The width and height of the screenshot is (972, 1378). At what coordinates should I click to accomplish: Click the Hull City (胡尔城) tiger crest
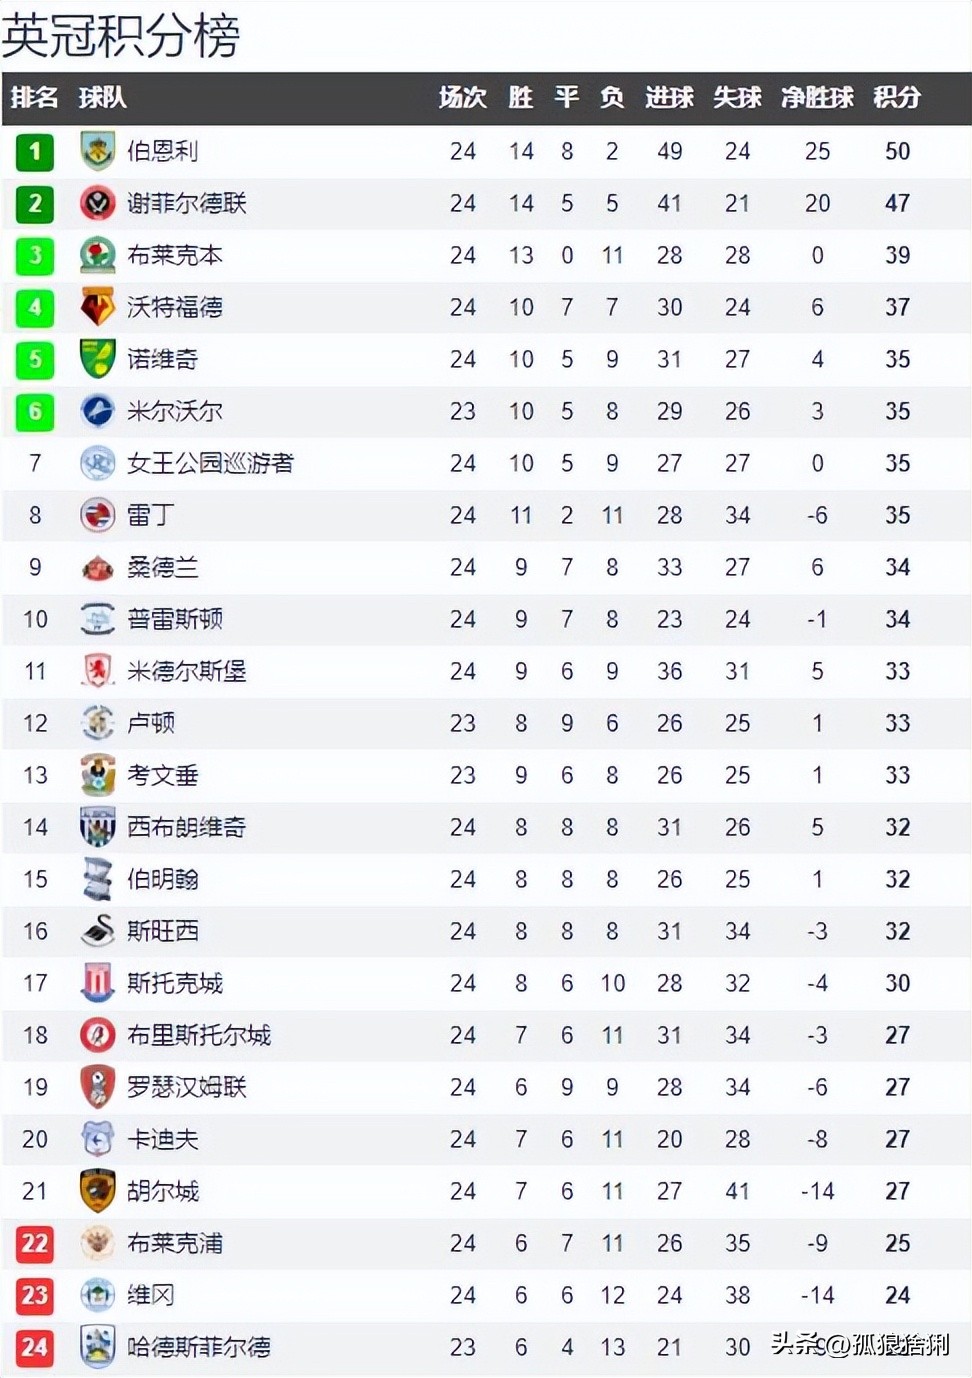[97, 1191]
